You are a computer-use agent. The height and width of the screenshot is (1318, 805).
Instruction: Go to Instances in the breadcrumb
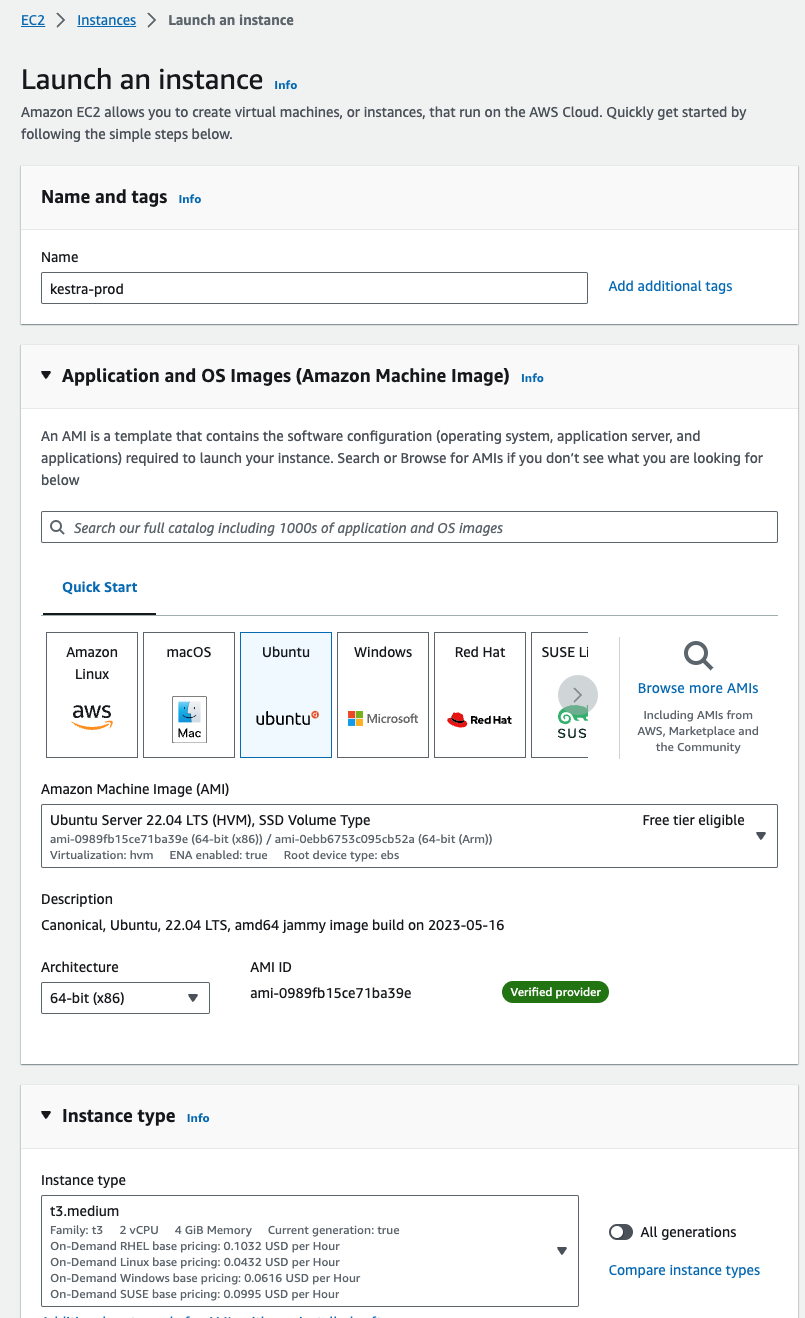[106, 20]
